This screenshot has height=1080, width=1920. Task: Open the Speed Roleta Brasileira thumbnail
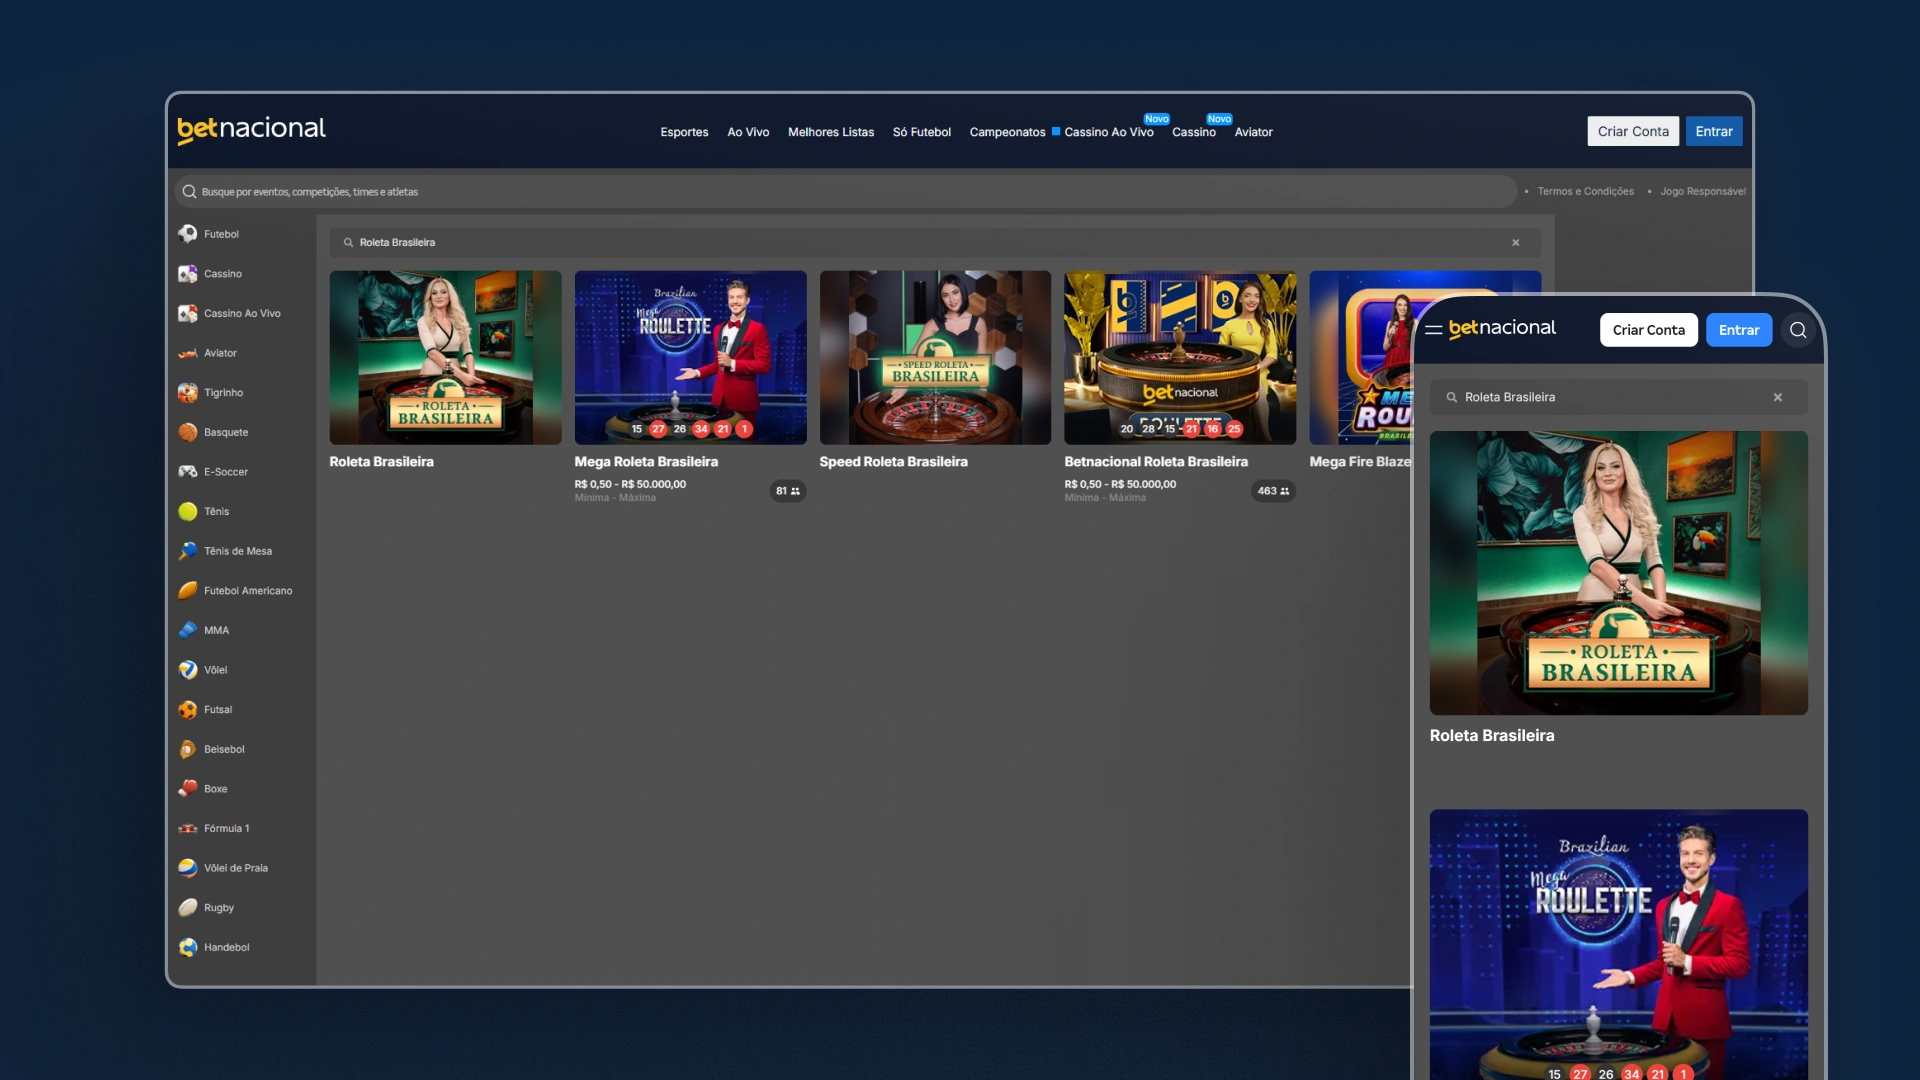(x=935, y=358)
